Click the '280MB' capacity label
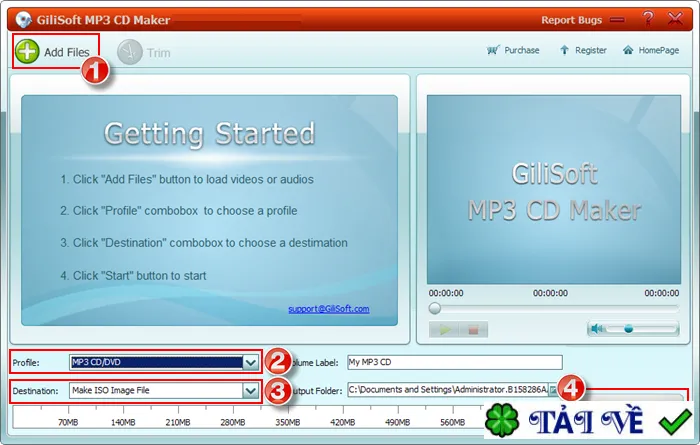700x445 pixels. pyautogui.click(x=233, y=422)
